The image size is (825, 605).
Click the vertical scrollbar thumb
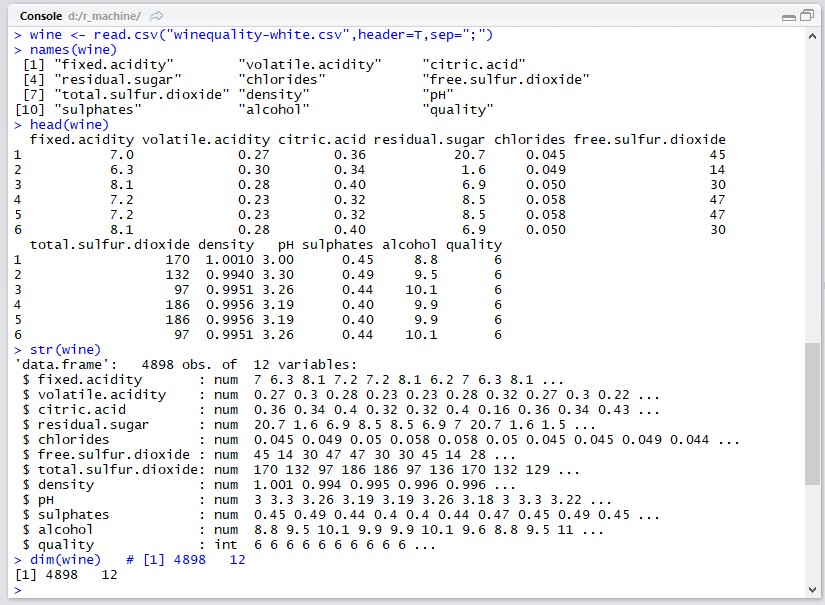click(812, 414)
